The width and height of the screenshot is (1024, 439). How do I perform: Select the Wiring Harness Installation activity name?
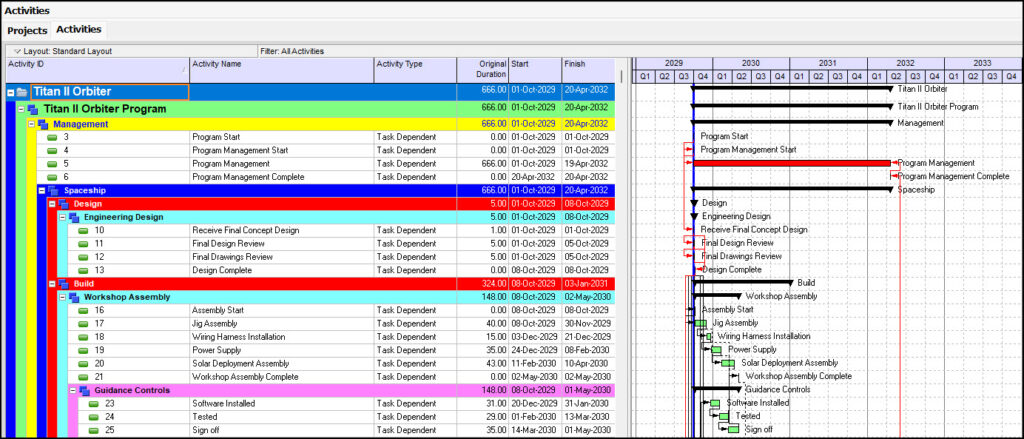(238, 337)
